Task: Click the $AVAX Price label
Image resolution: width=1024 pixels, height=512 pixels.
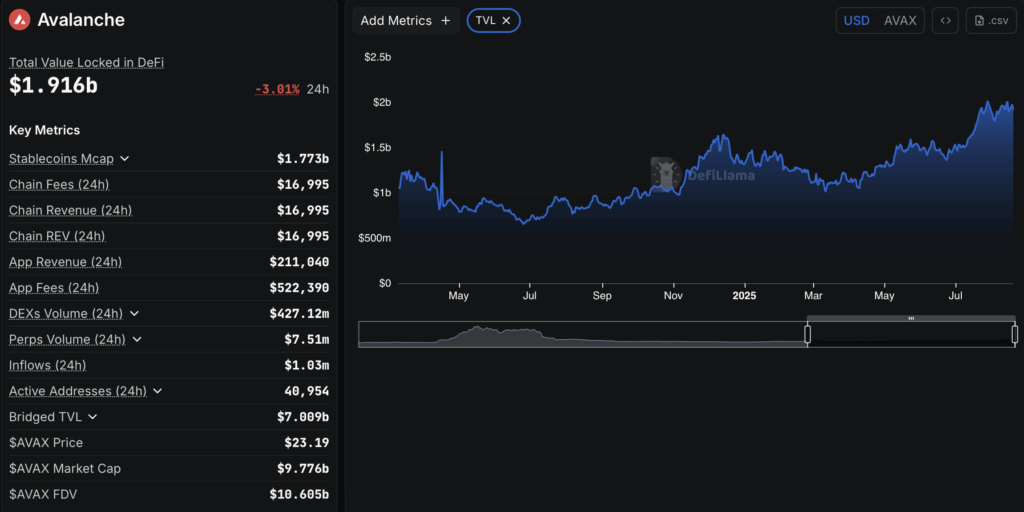Action: click(46, 443)
